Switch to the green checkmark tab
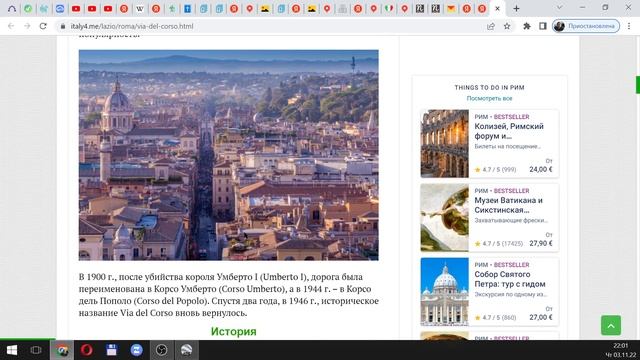This screenshot has width=640, height=360. coord(28,8)
